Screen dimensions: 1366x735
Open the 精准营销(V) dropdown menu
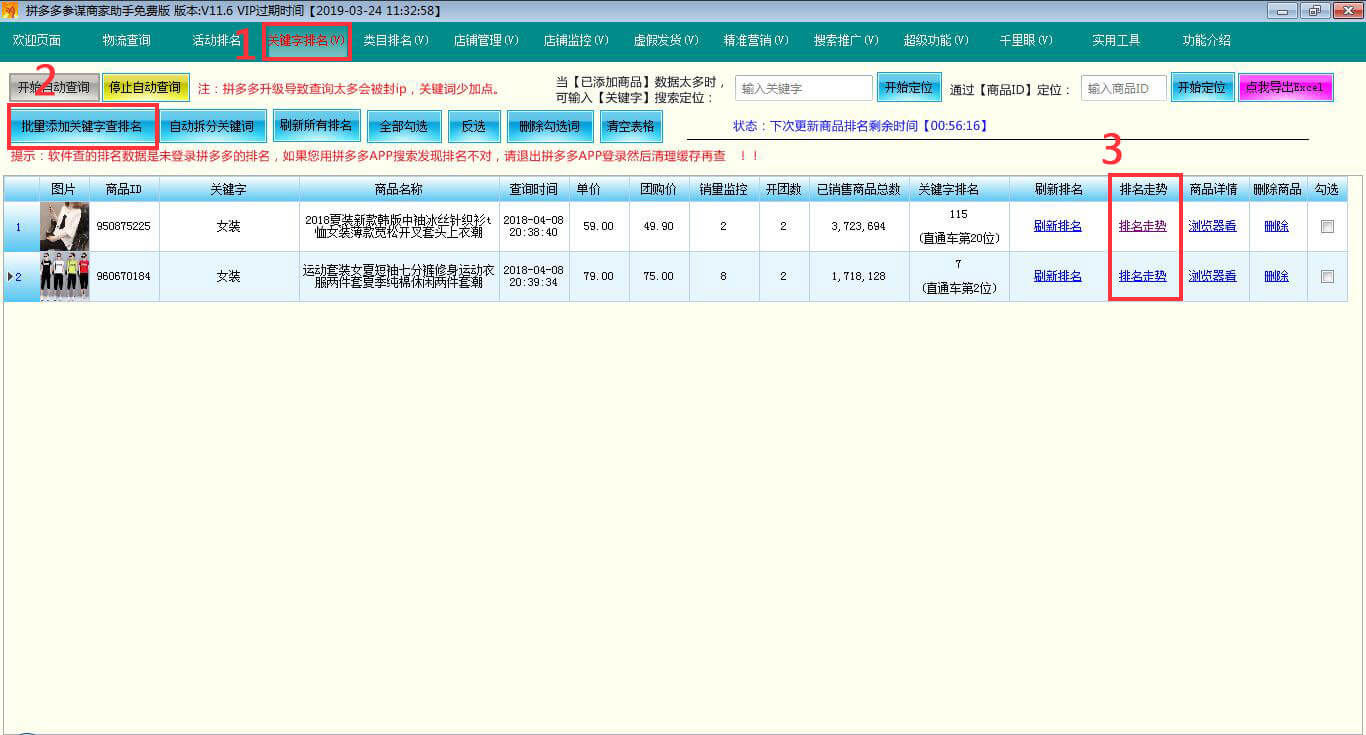click(x=756, y=41)
